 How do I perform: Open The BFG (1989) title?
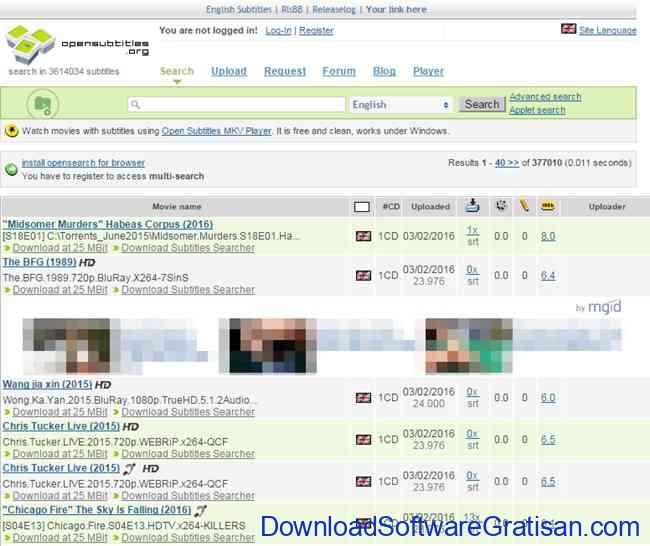click(39, 262)
